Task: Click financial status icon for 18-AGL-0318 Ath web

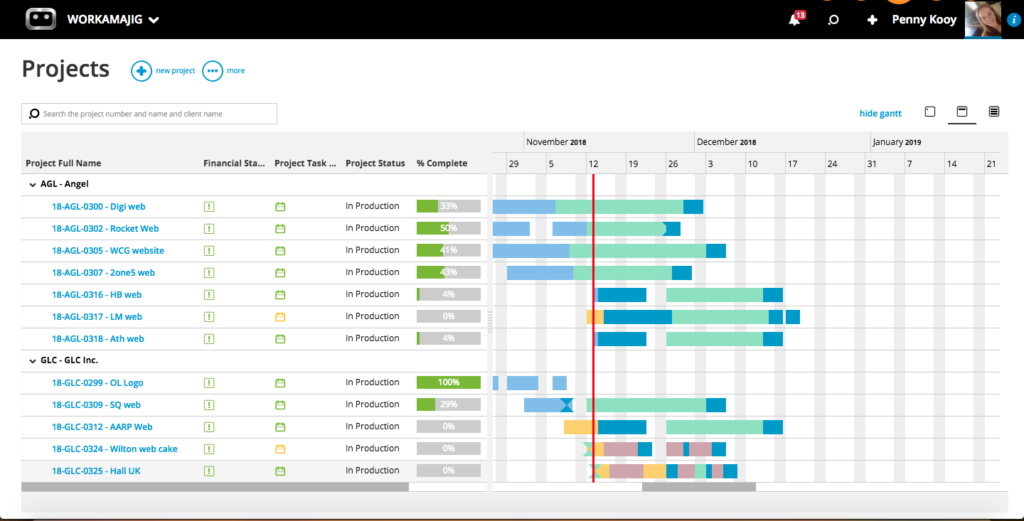Action: [x=209, y=339]
